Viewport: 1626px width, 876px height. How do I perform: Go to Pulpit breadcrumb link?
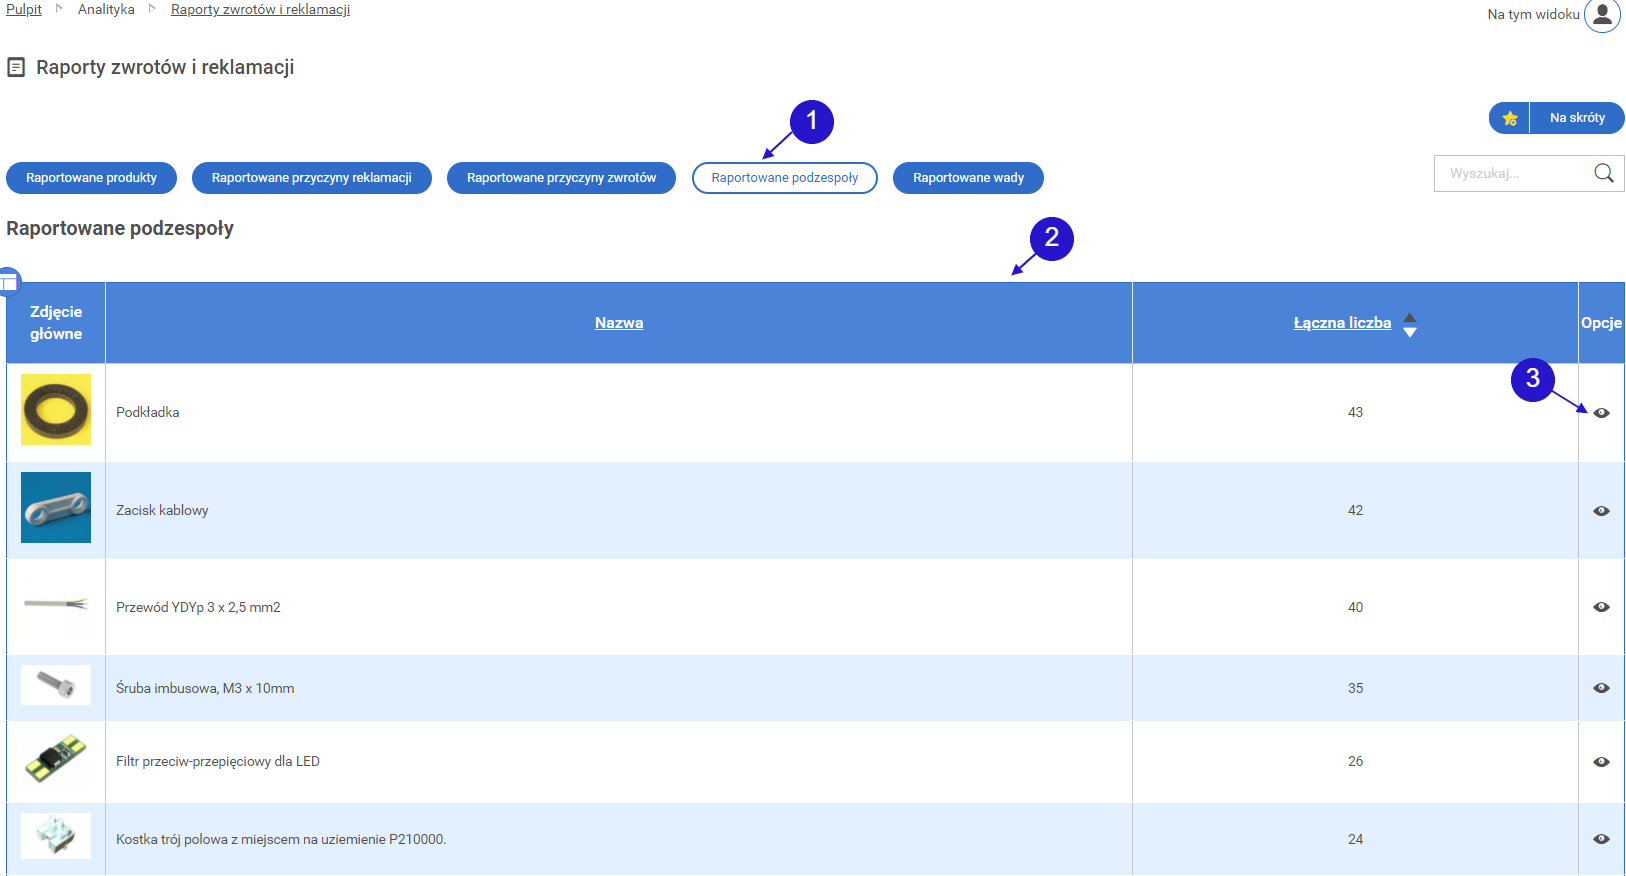click(24, 9)
